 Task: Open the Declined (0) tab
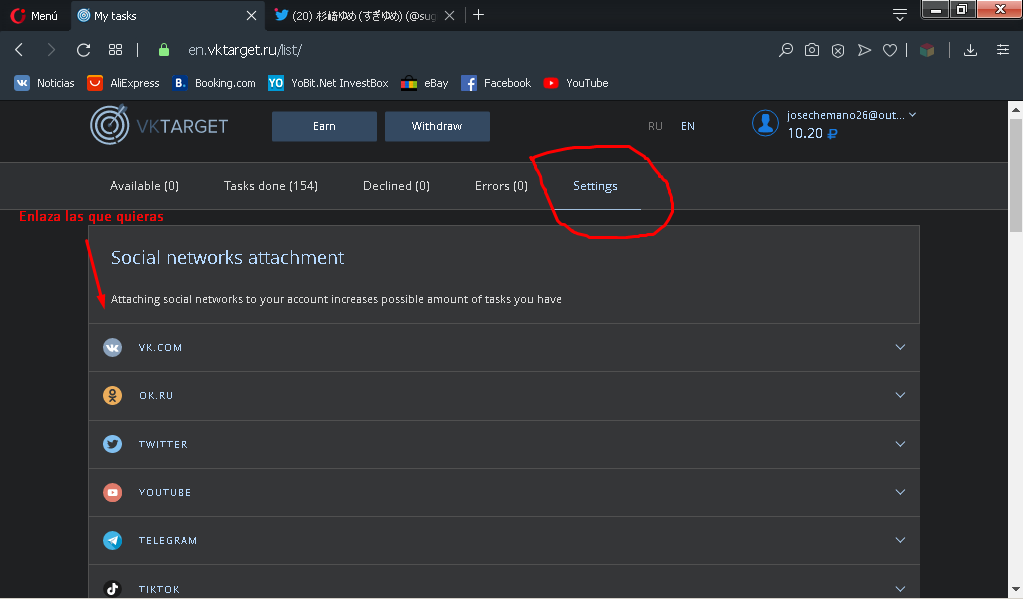tap(396, 186)
